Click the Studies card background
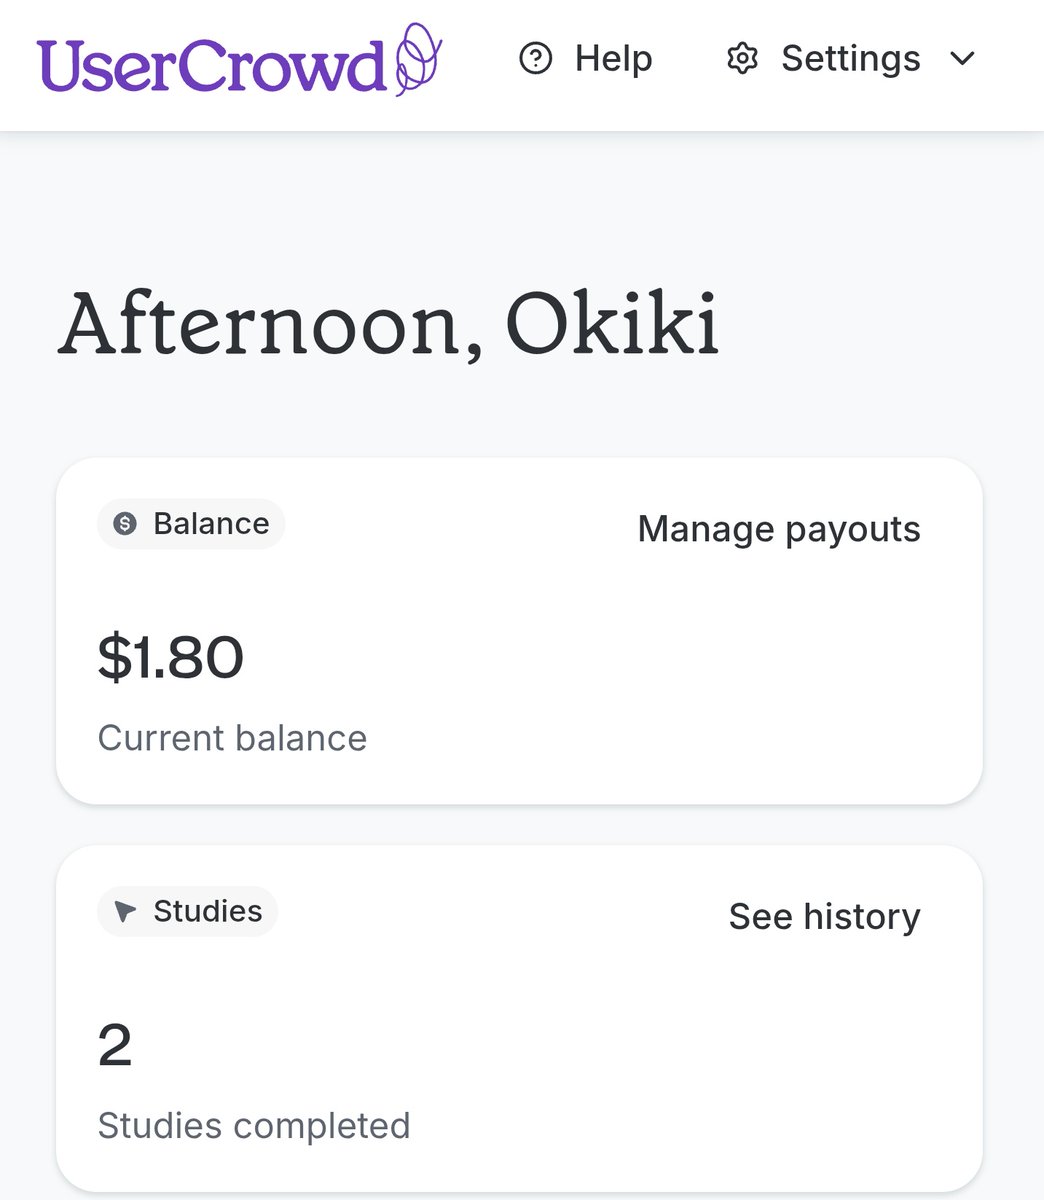The image size is (1044, 1200). (x=519, y=1018)
